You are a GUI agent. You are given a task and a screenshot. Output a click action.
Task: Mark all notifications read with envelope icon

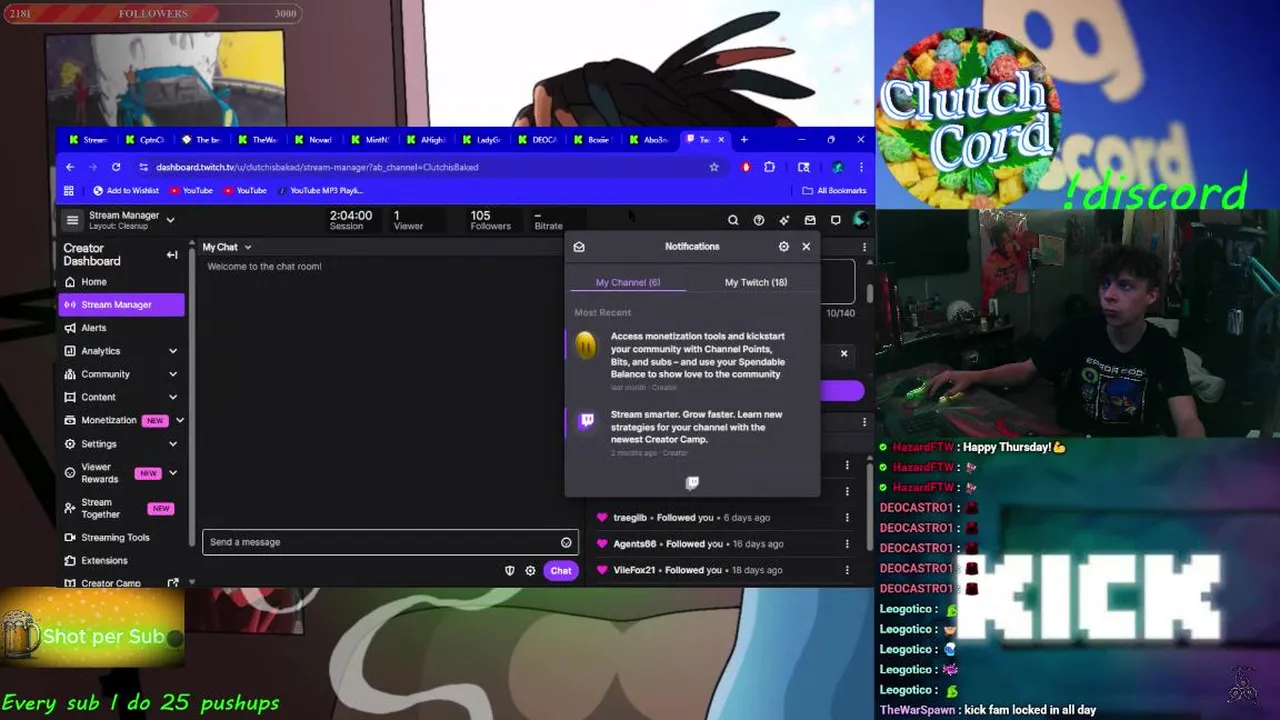point(579,246)
